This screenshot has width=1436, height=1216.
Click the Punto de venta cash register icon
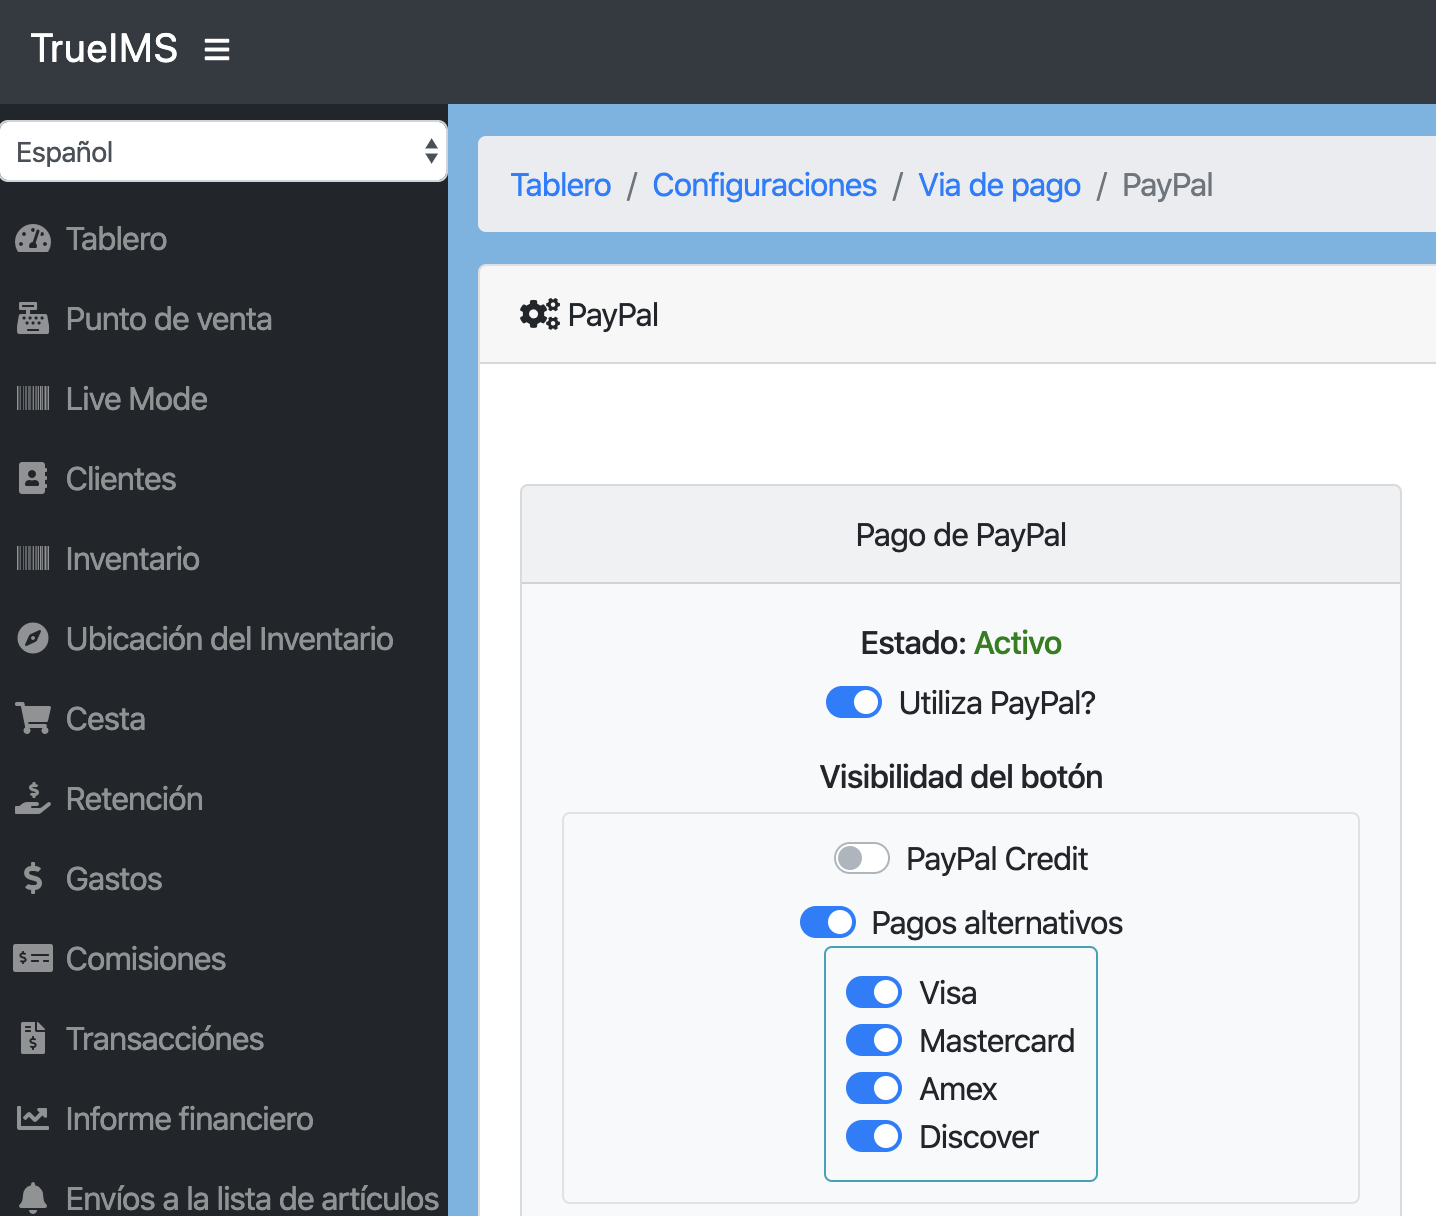click(x=33, y=319)
